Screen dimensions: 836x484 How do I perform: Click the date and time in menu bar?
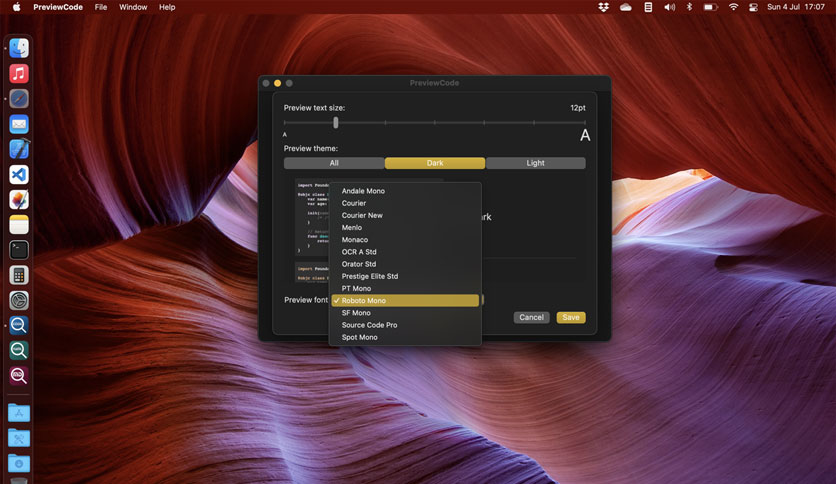[x=795, y=7]
